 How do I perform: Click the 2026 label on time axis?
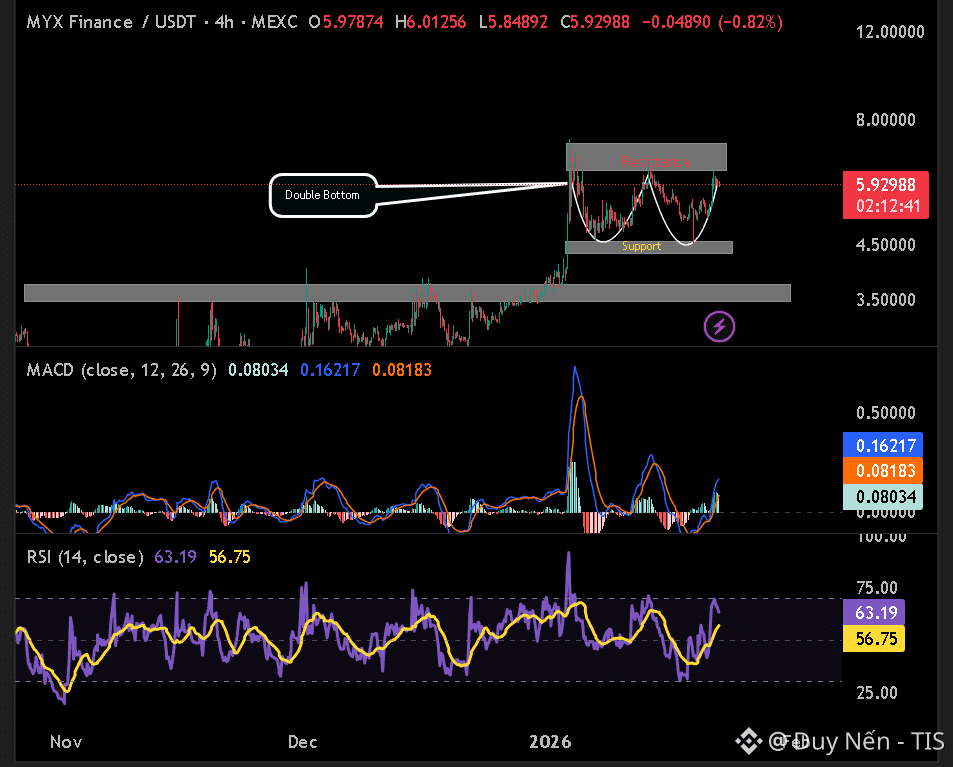point(550,741)
